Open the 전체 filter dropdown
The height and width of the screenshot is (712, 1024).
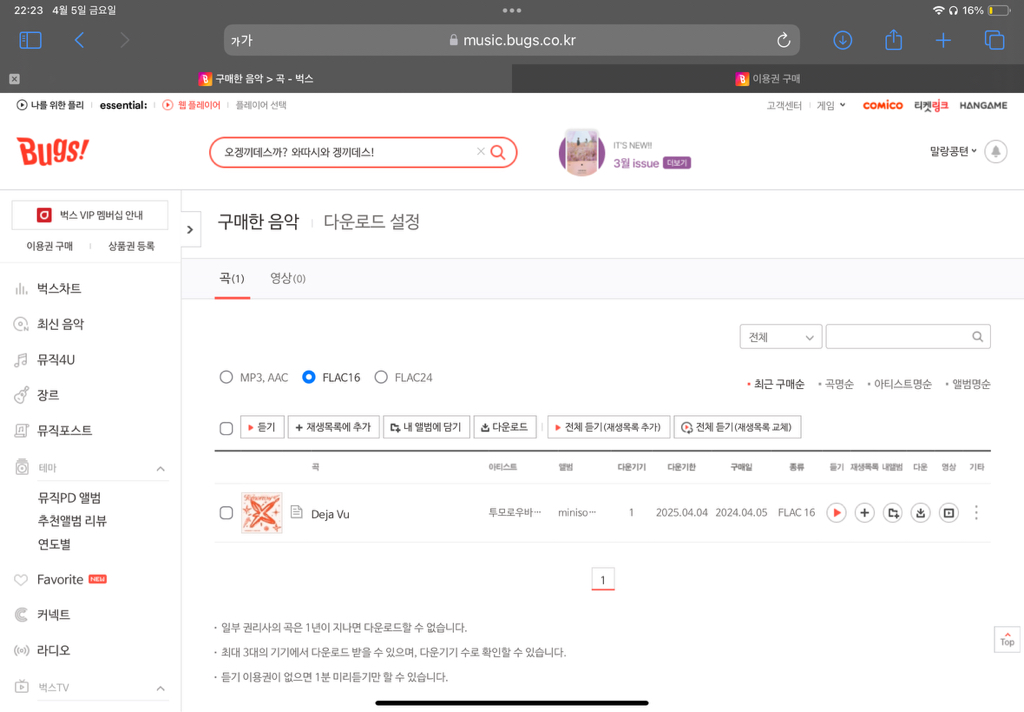pos(780,337)
